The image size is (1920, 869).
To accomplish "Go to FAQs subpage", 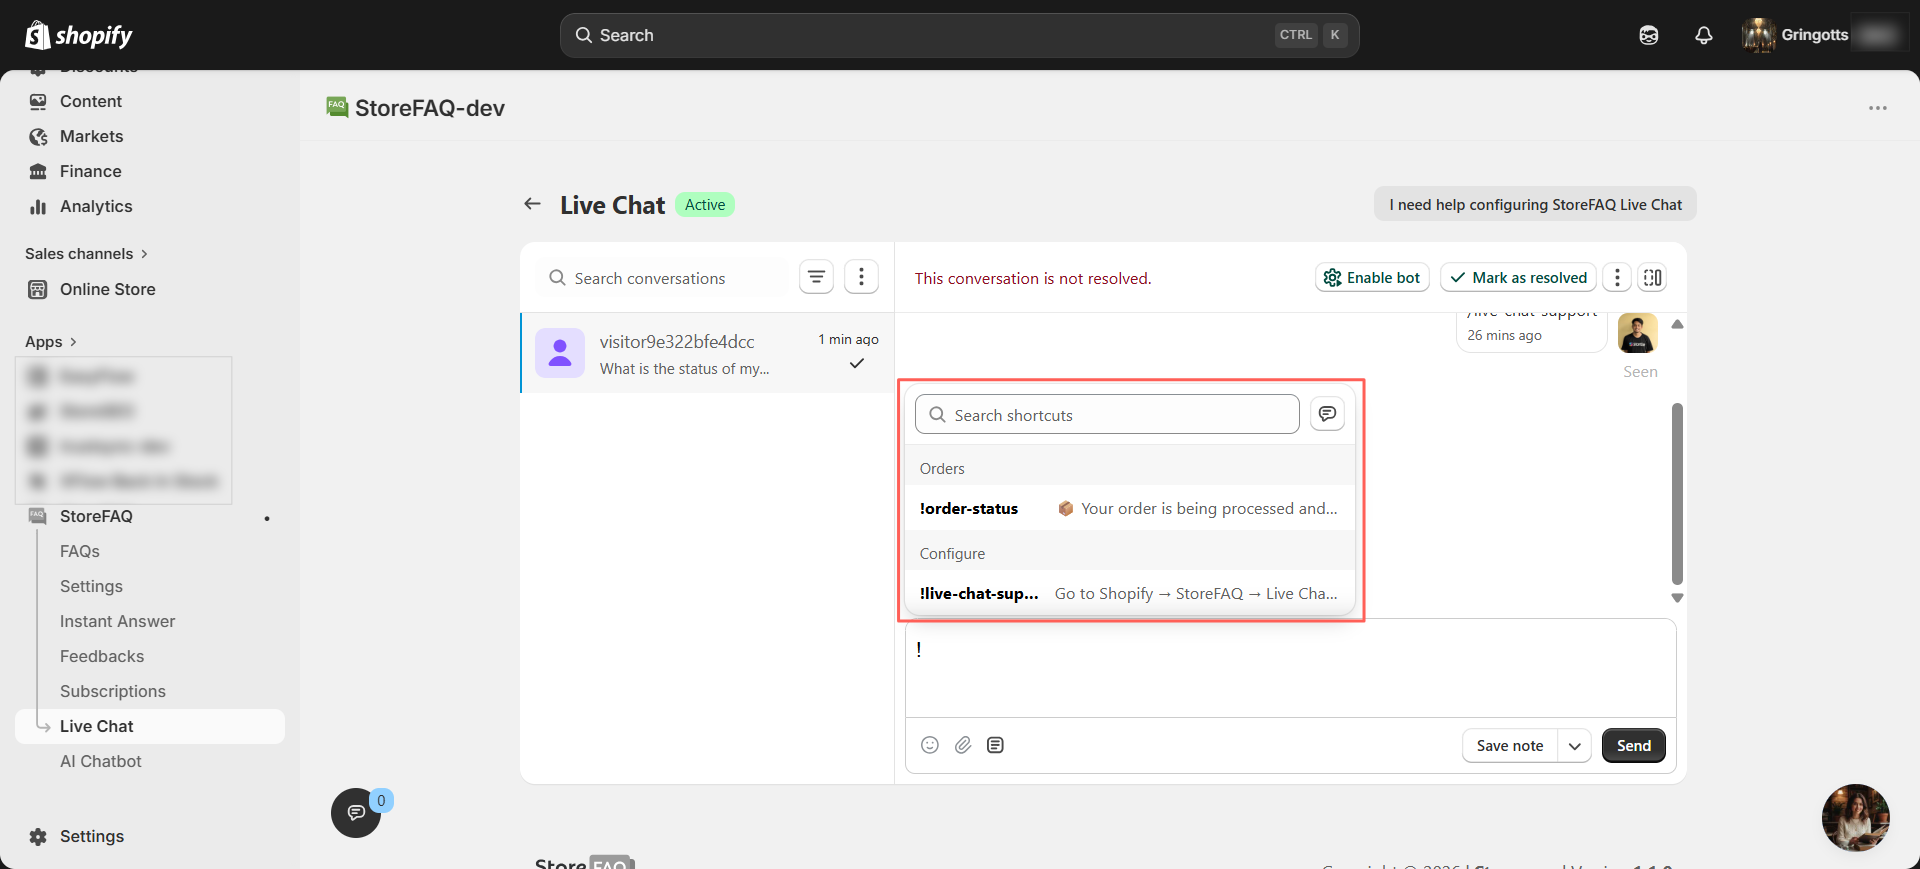I will tap(80, 551).
